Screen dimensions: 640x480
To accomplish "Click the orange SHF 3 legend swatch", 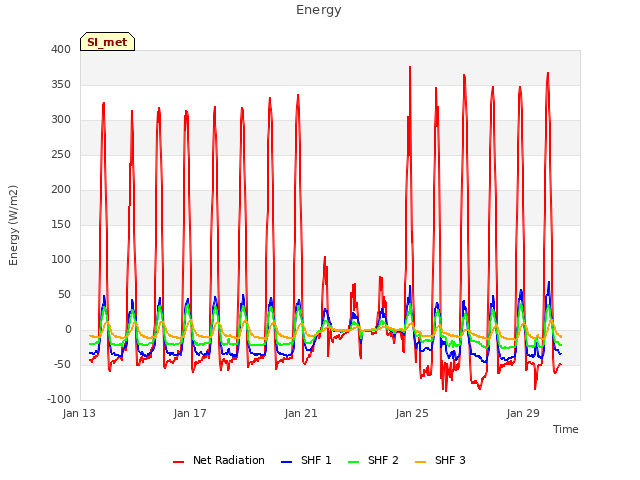I will point(420,462).
